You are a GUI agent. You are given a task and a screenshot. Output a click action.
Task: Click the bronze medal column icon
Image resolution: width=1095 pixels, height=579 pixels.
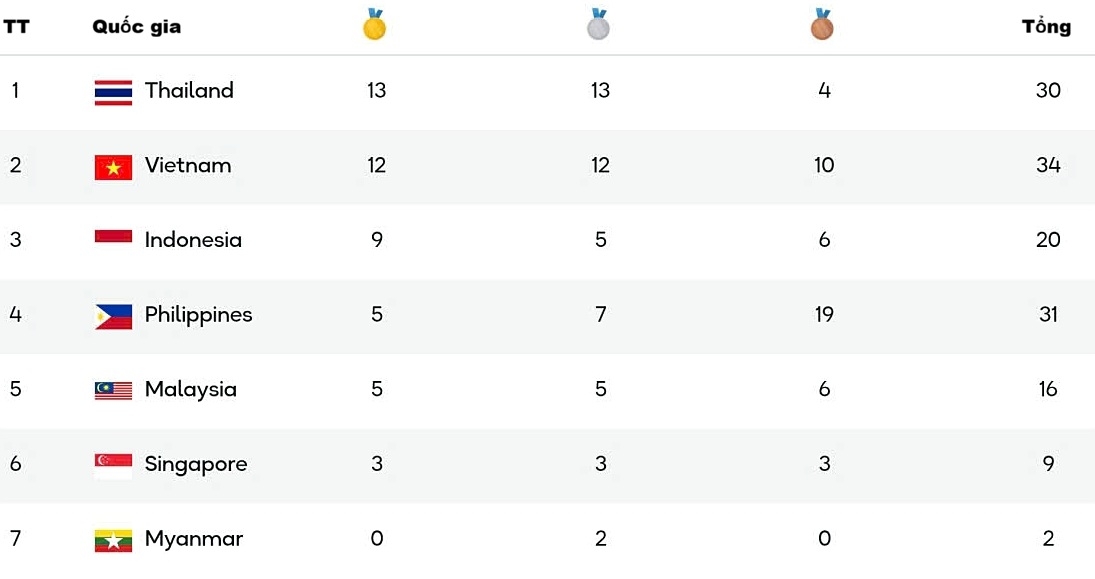tap(822, 24)
